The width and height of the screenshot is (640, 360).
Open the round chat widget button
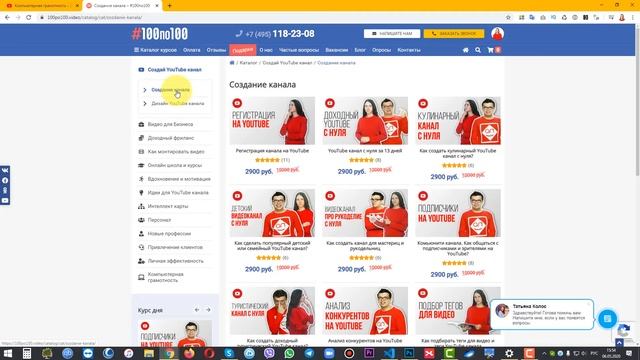[607, 318]
